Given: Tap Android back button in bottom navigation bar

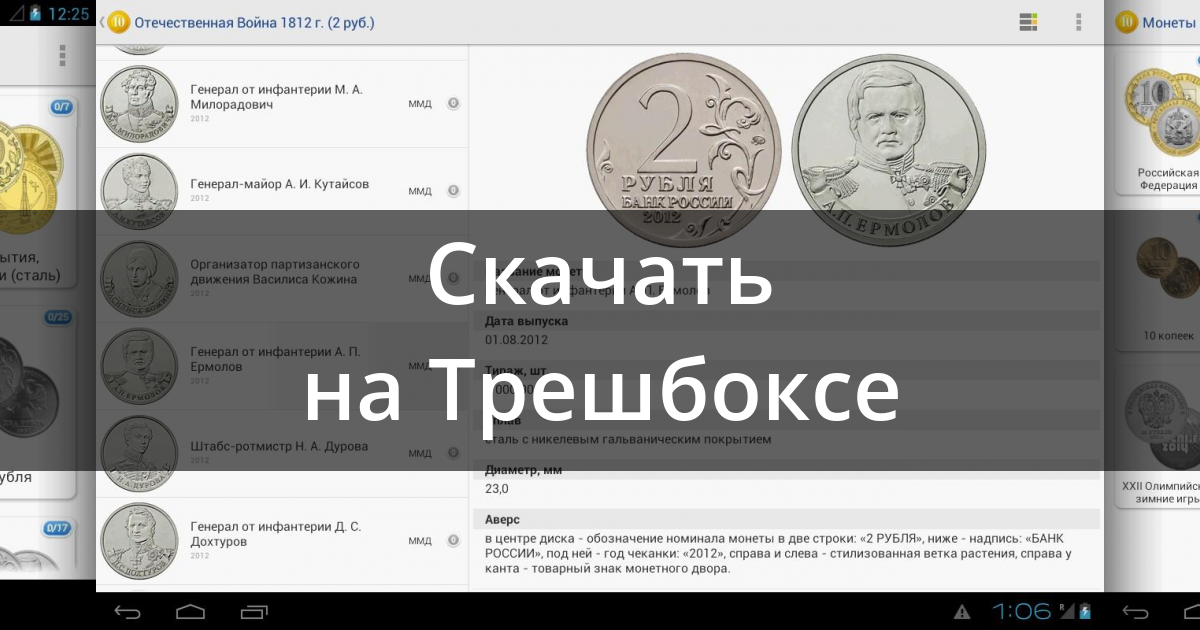Looking at the screenshot, I should click(128, 611).
